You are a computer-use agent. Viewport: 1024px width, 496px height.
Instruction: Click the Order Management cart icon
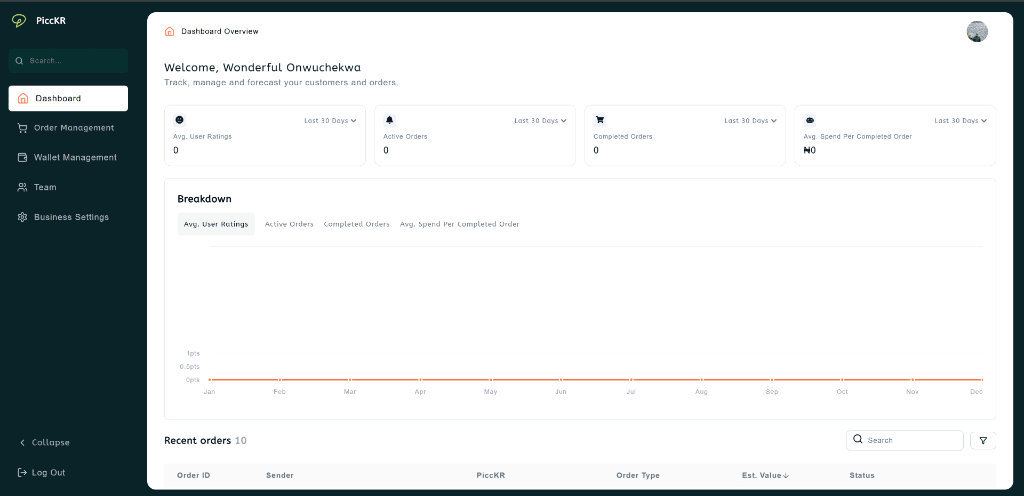click(x=22, y=128)
